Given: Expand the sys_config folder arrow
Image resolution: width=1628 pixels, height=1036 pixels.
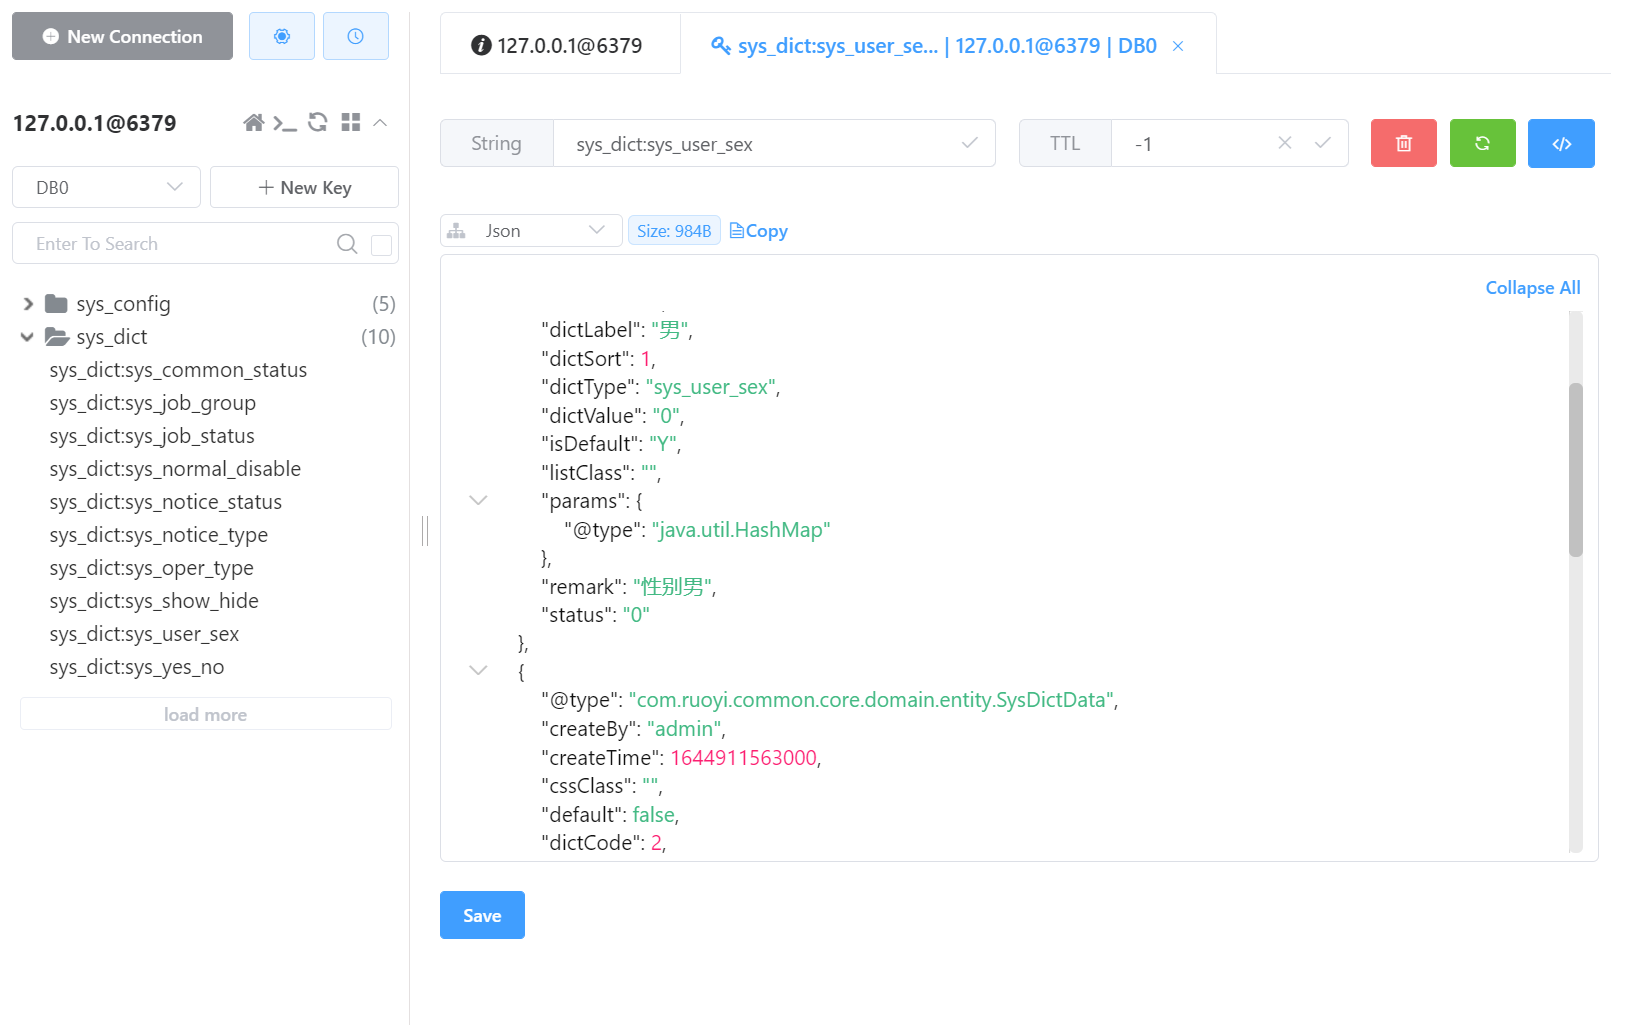Looking at the screenshot, I should click(x=28, y=303).
